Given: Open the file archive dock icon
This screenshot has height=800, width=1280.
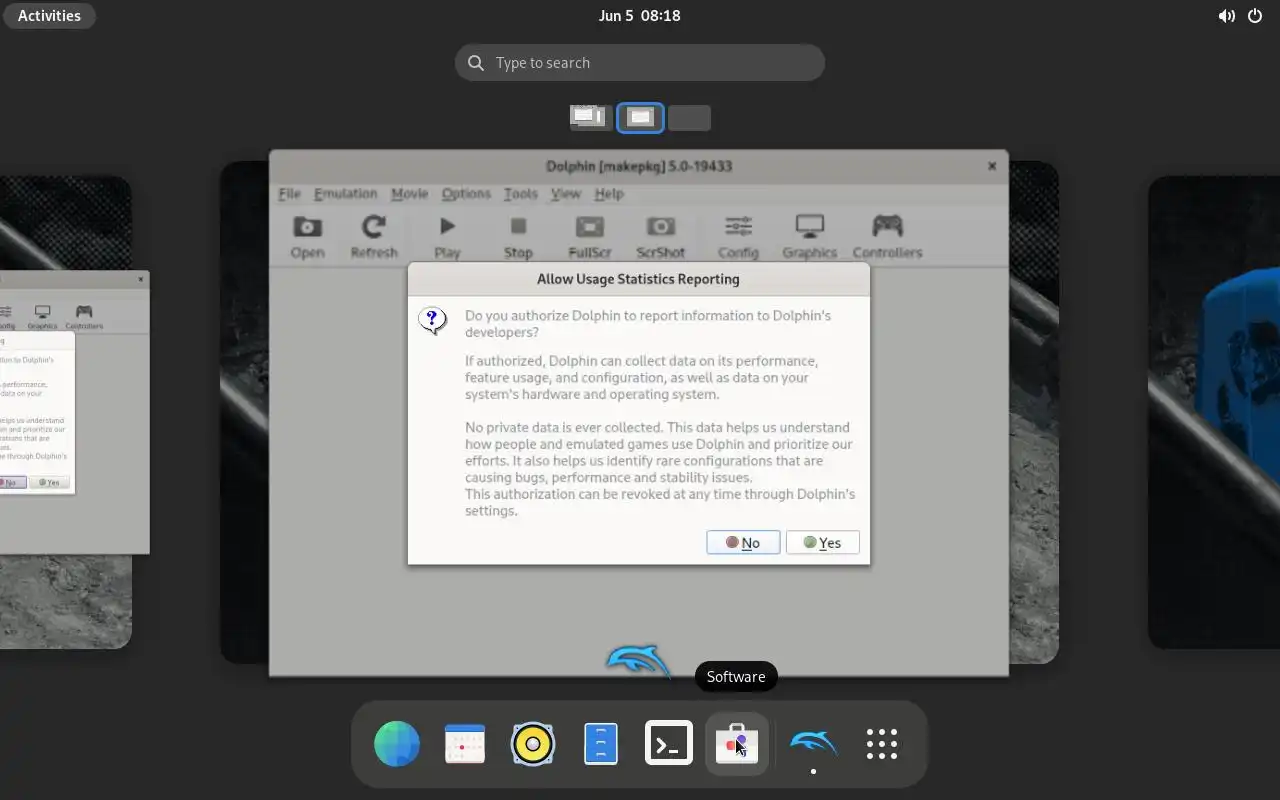Looking at the screenshot, I should (601, 744).
